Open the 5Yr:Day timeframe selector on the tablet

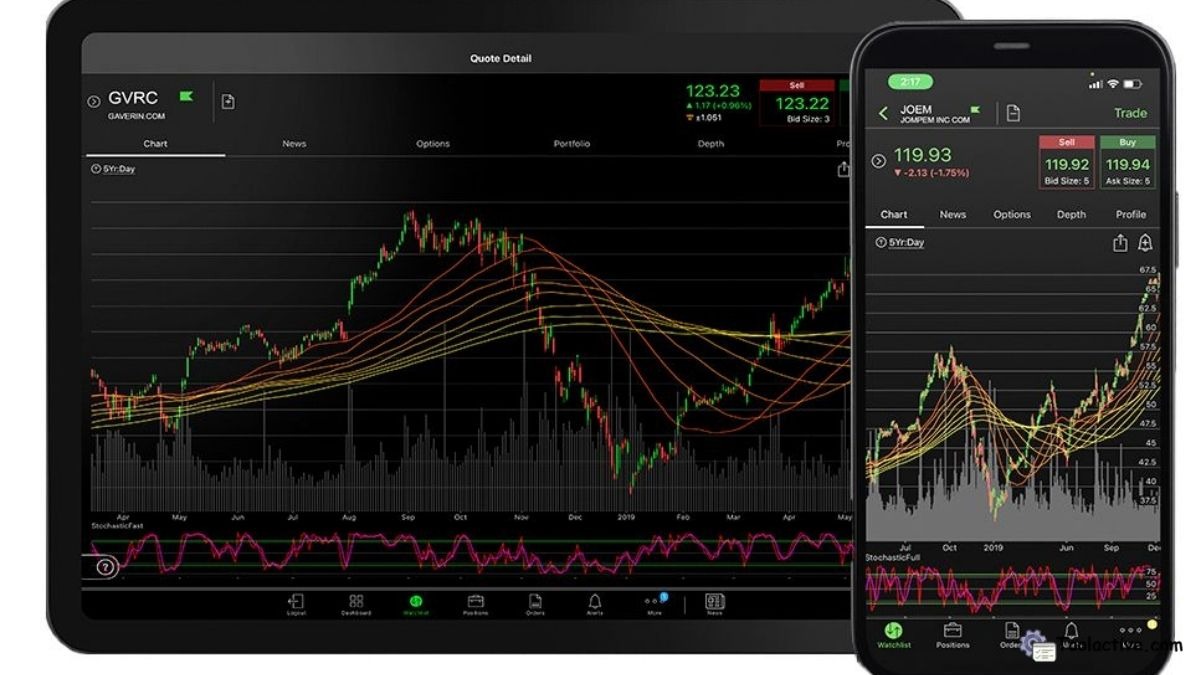pyautogui.click(x=115, y=168)
